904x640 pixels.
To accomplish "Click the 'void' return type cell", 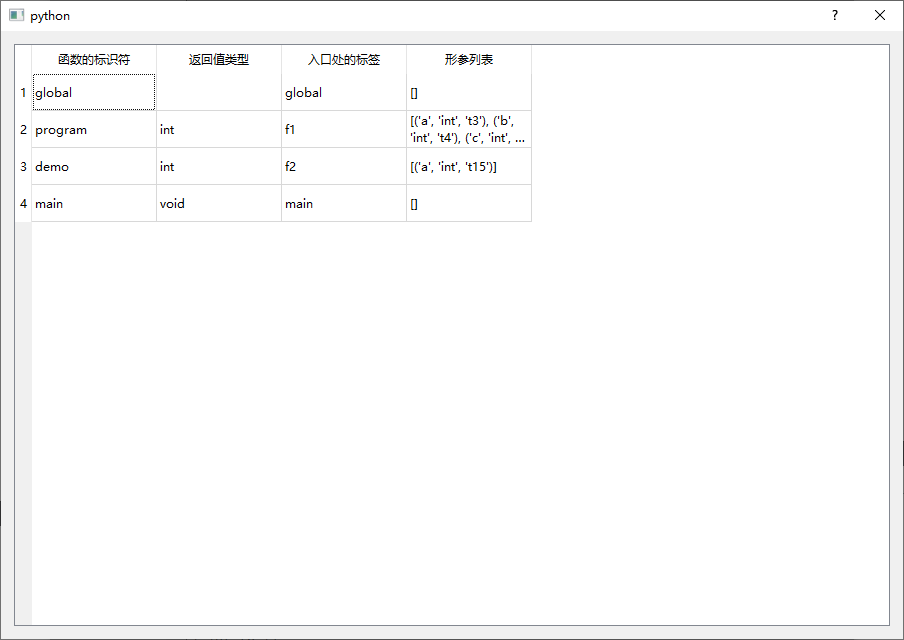I will click(219, 203).
